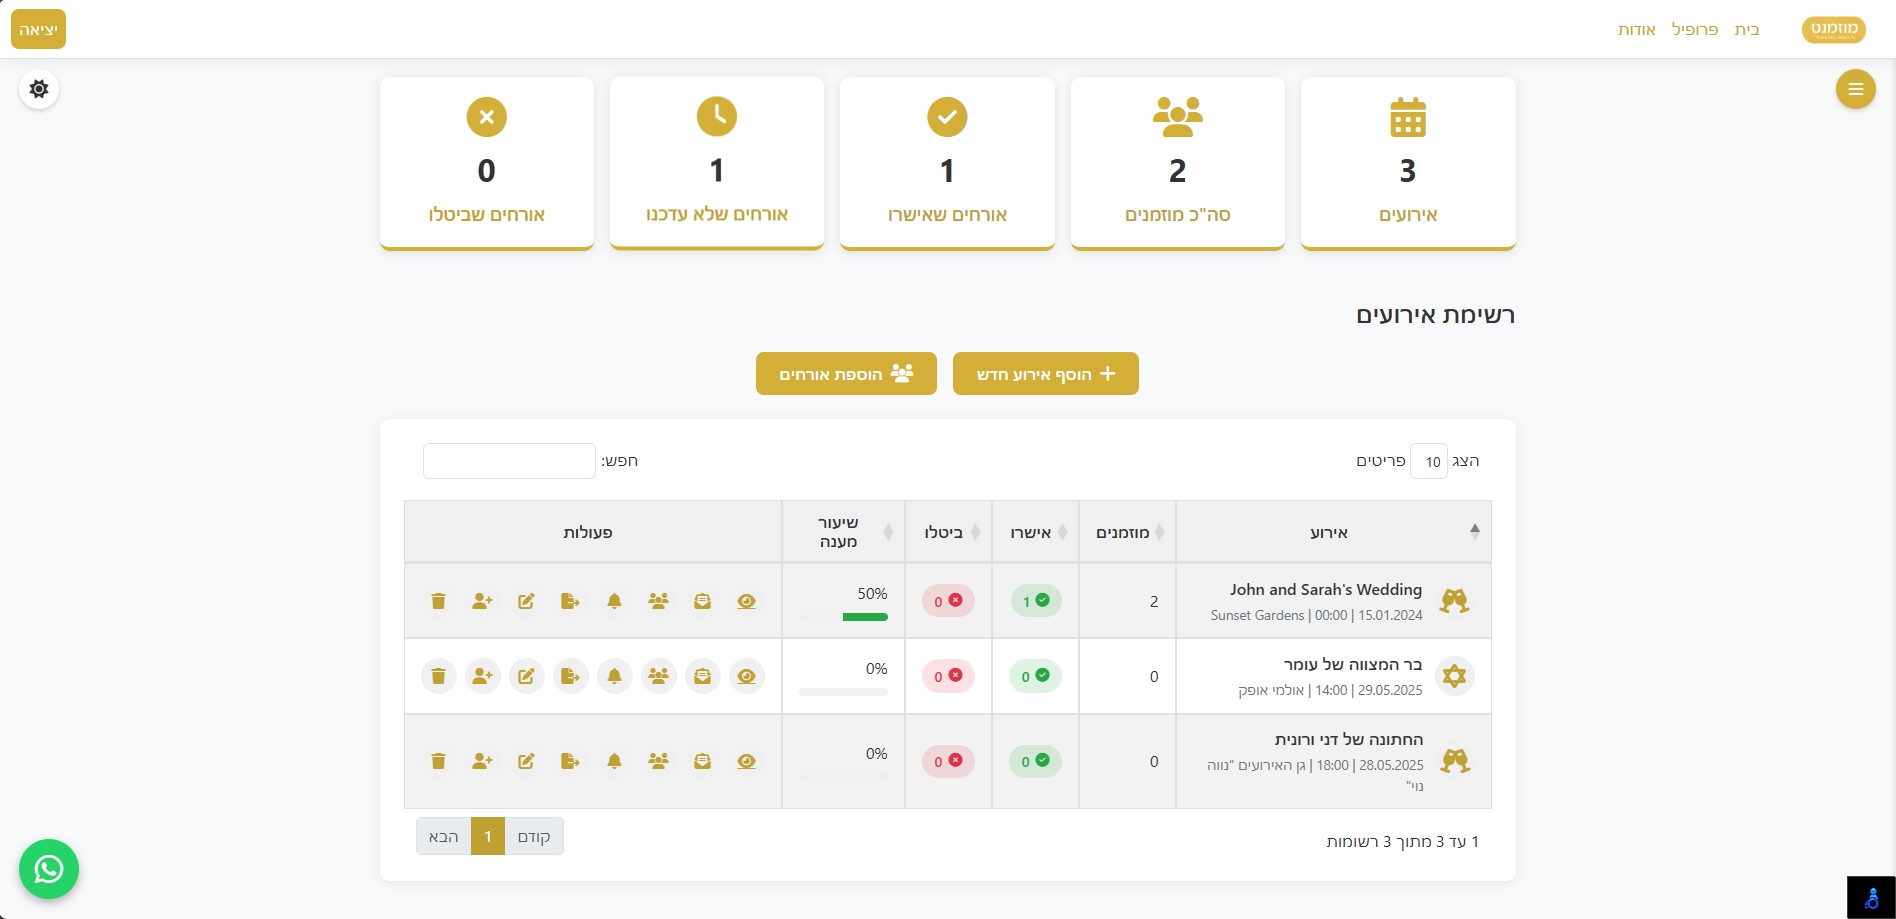This screenshot has width=1896, height=919.
Task: Expand the round hamburger side menu
Action: click(1855, 89)
